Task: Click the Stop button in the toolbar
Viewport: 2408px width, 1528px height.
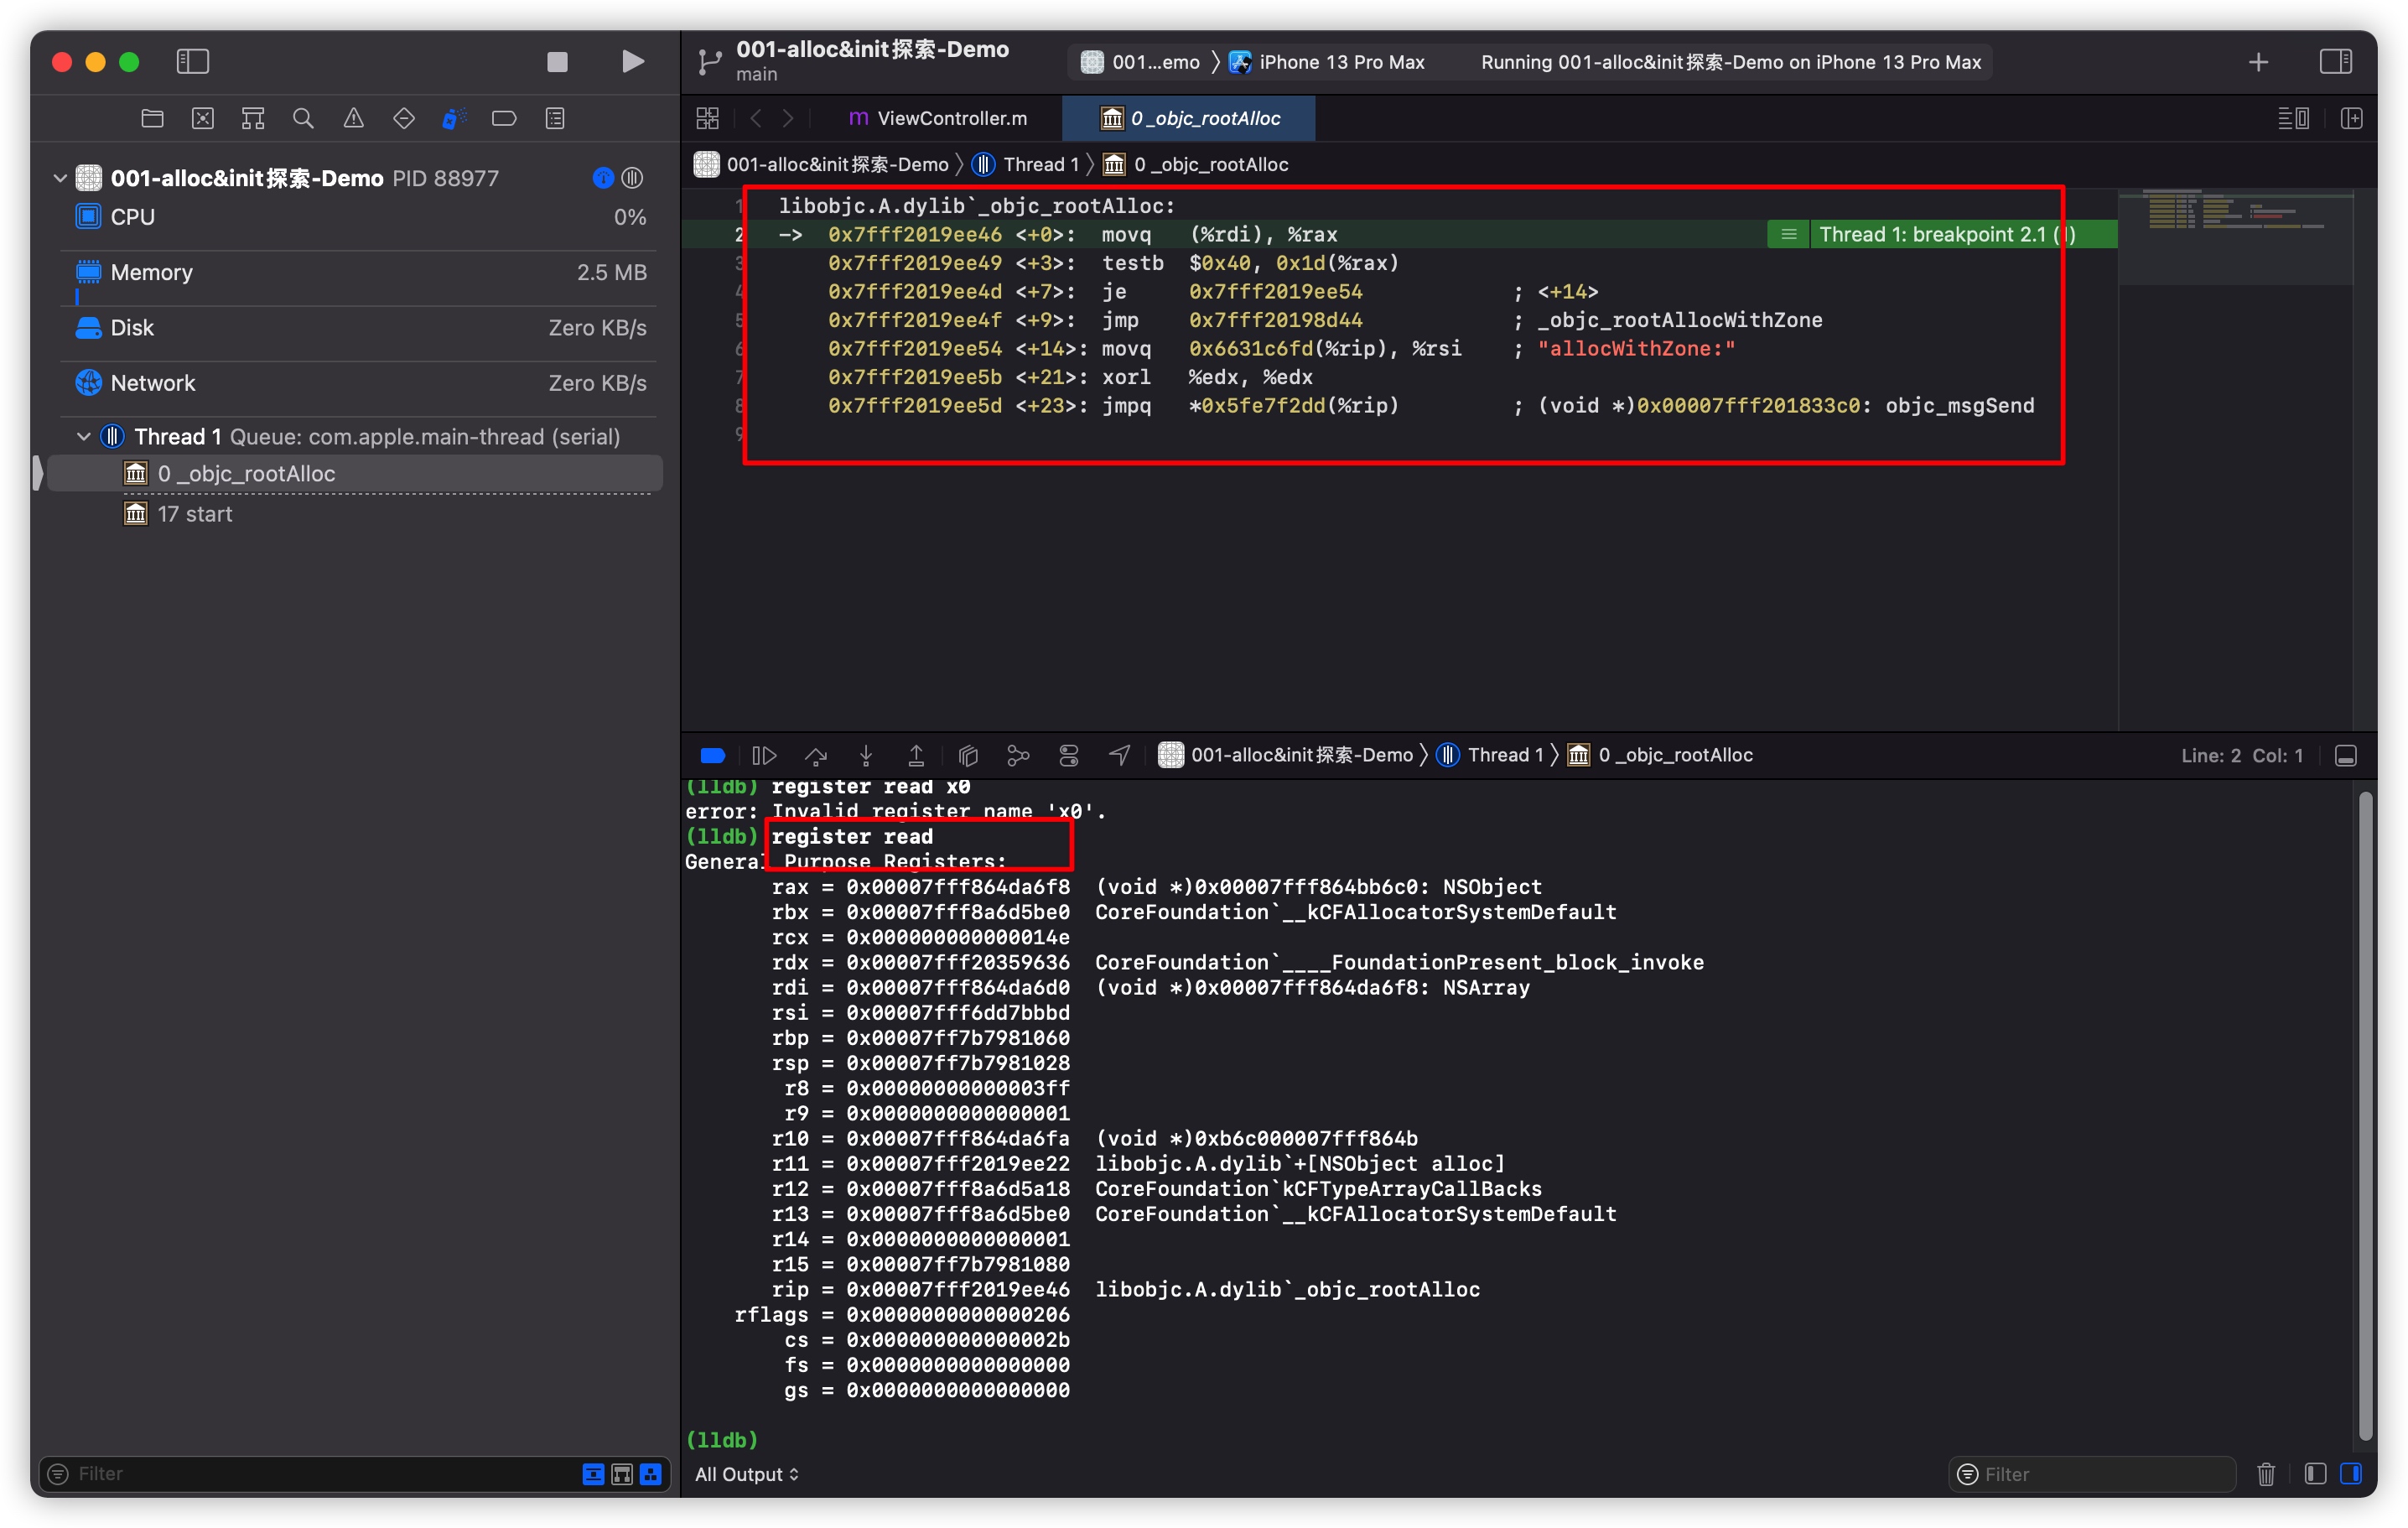Action: coord(557,62)
